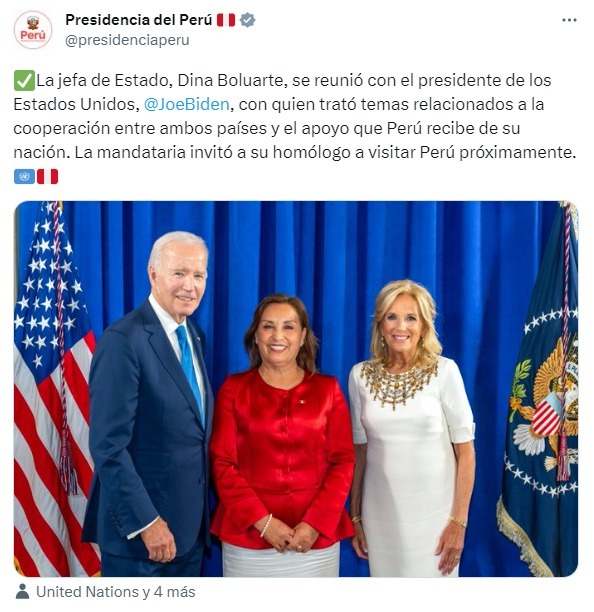The height and width of the screenshot is (612, 594).
Task: Click the person icon beside tagged accounts
Action: (23, 592)
